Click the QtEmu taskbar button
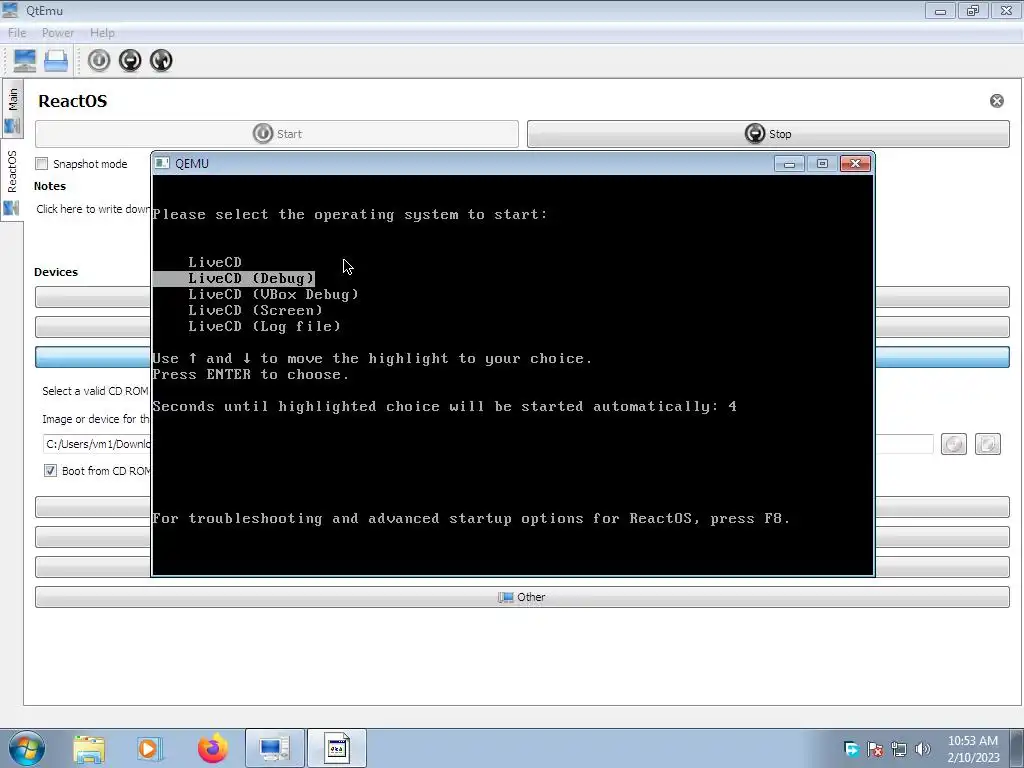This screenshot has height=768, width=1024. pyautogui.click(x=274, y=748)
